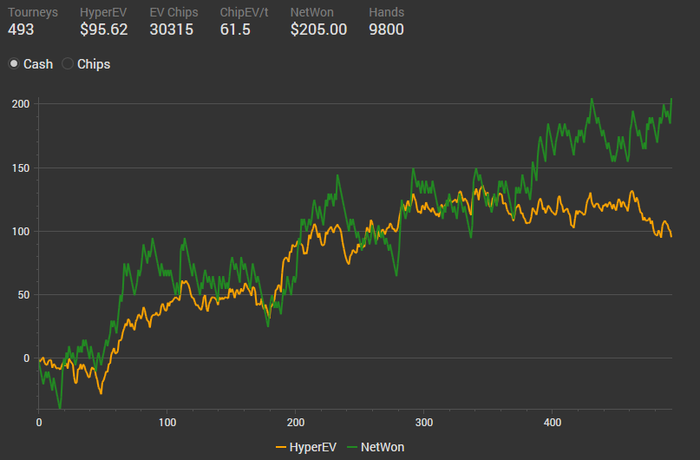Image resolution: width=700 pixels, height=460 pixels.
Task: Click the NetWon value $205.00
Action: pos(318,29)
